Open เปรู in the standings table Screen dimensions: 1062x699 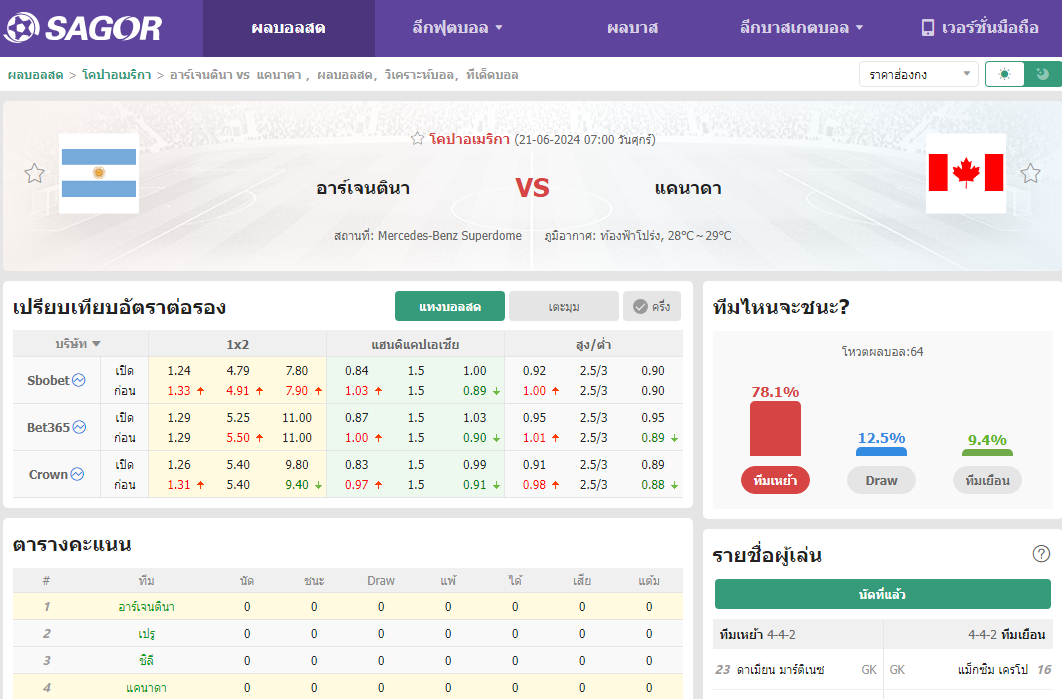(x=146, y=634)
